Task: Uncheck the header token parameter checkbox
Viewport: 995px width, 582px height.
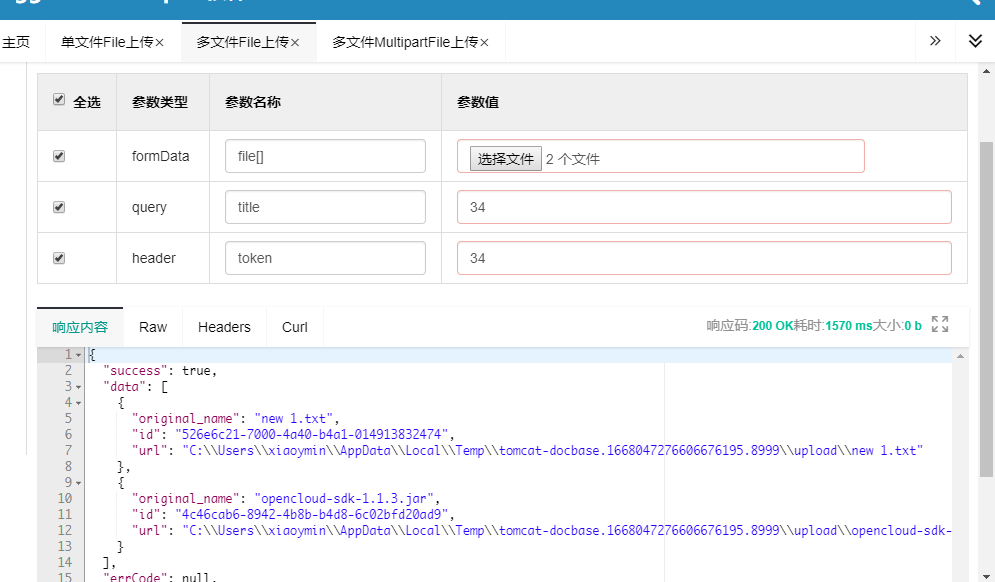Action: pyautogui.click(x=59, y=258)
